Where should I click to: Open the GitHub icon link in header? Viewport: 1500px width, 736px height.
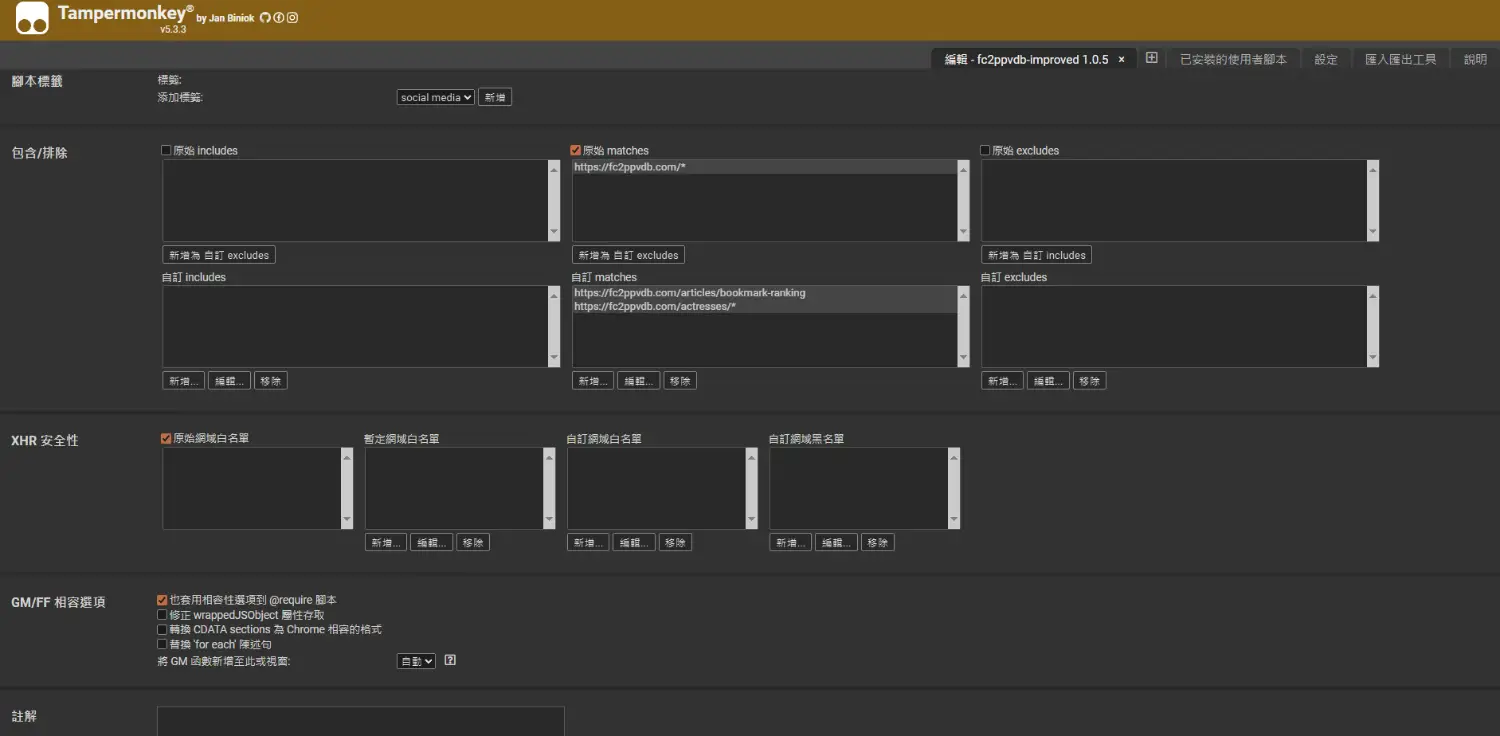[x=265, y=18]
